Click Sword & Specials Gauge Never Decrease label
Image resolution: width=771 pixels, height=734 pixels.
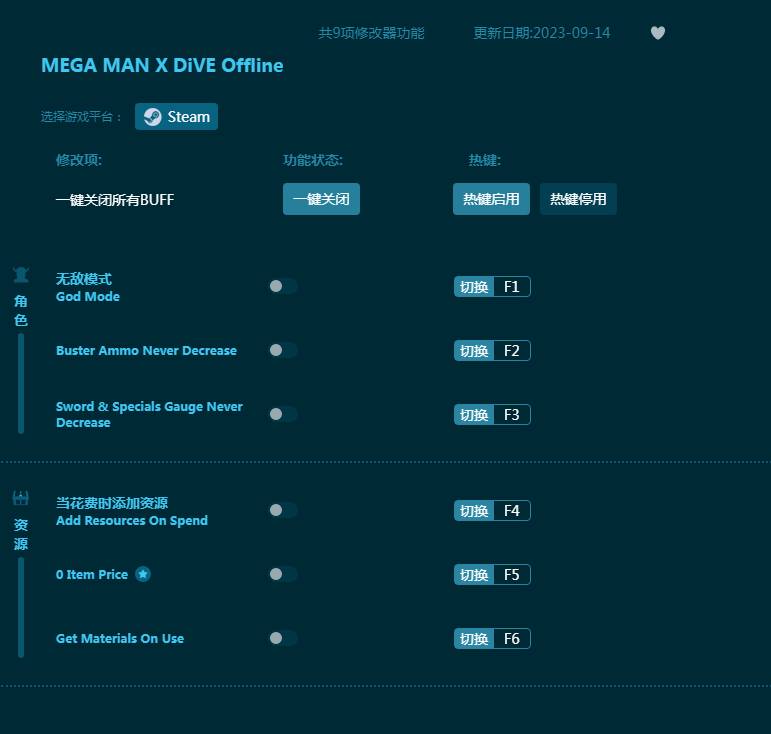149,414
